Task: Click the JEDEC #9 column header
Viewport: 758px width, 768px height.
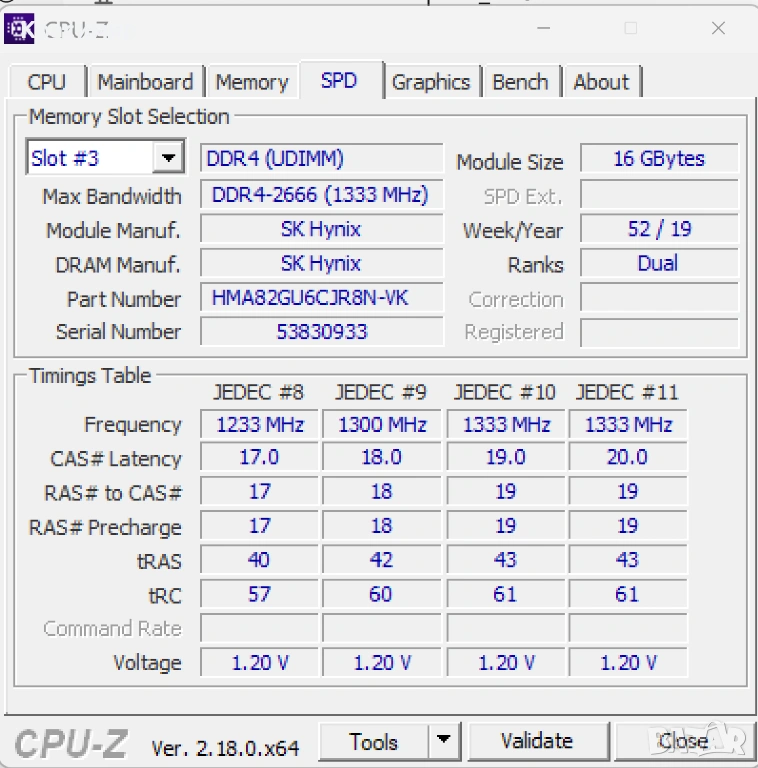Action: [381, 392]
